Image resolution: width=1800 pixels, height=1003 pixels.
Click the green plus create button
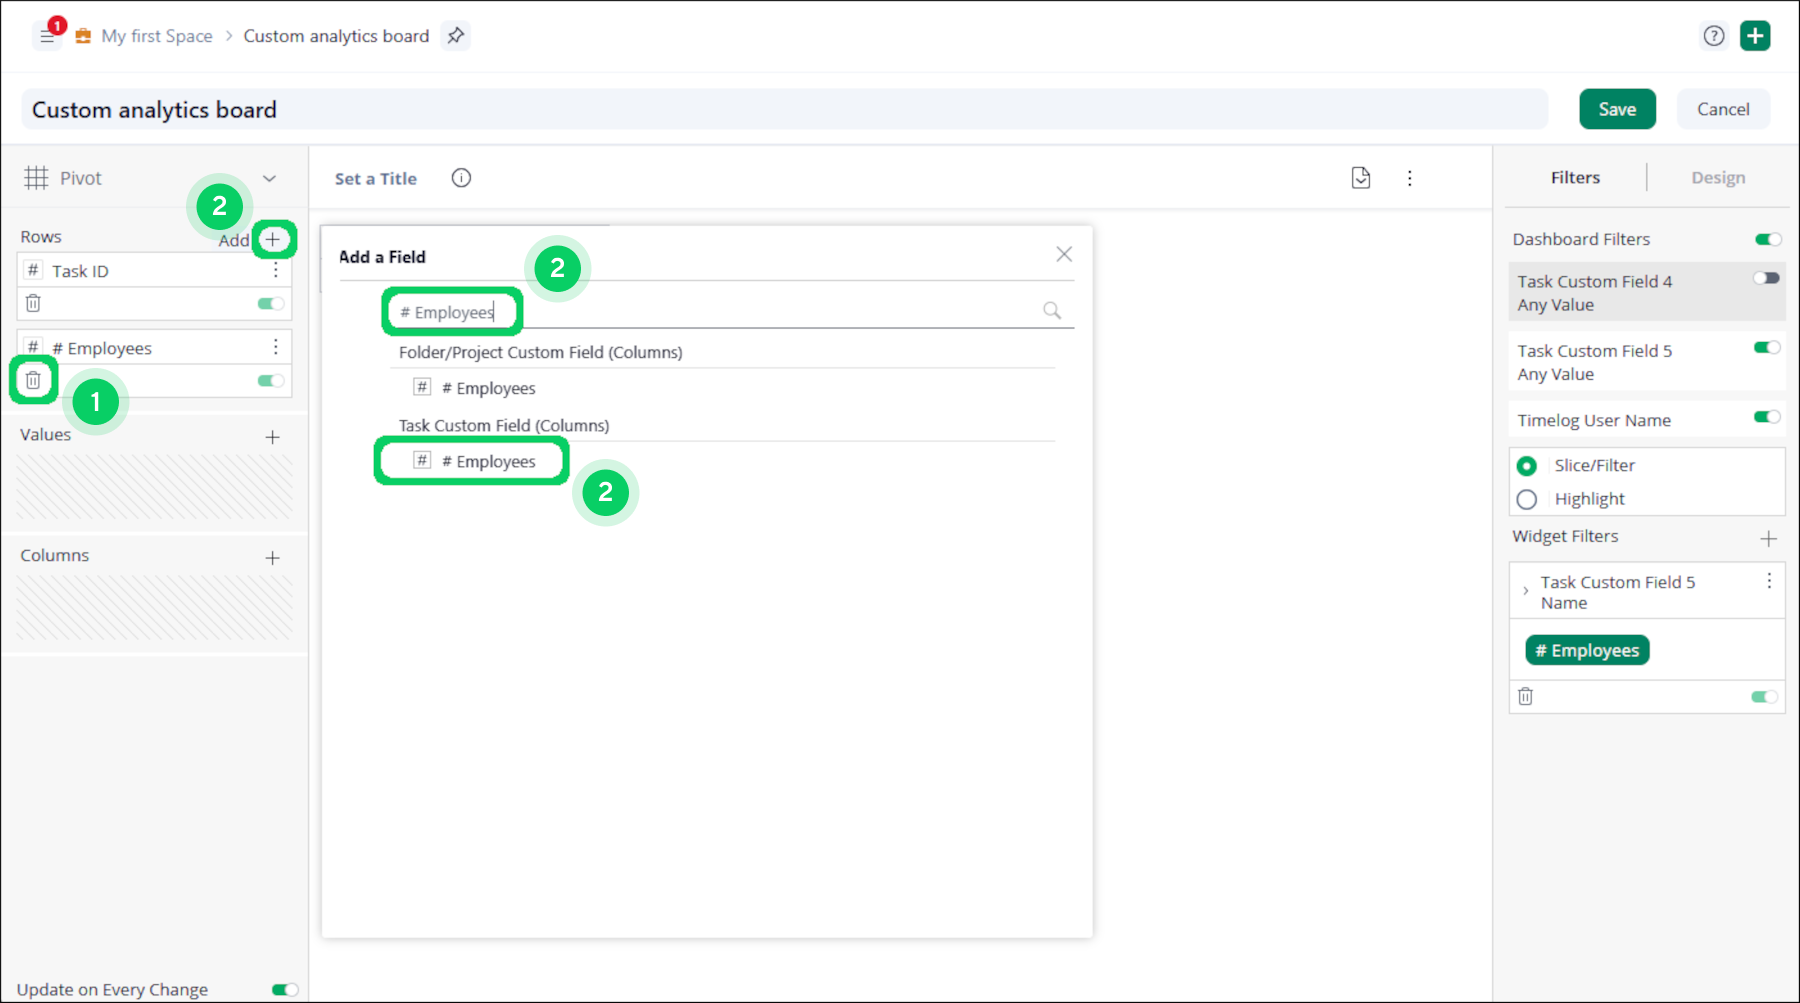pos(1755,36)
